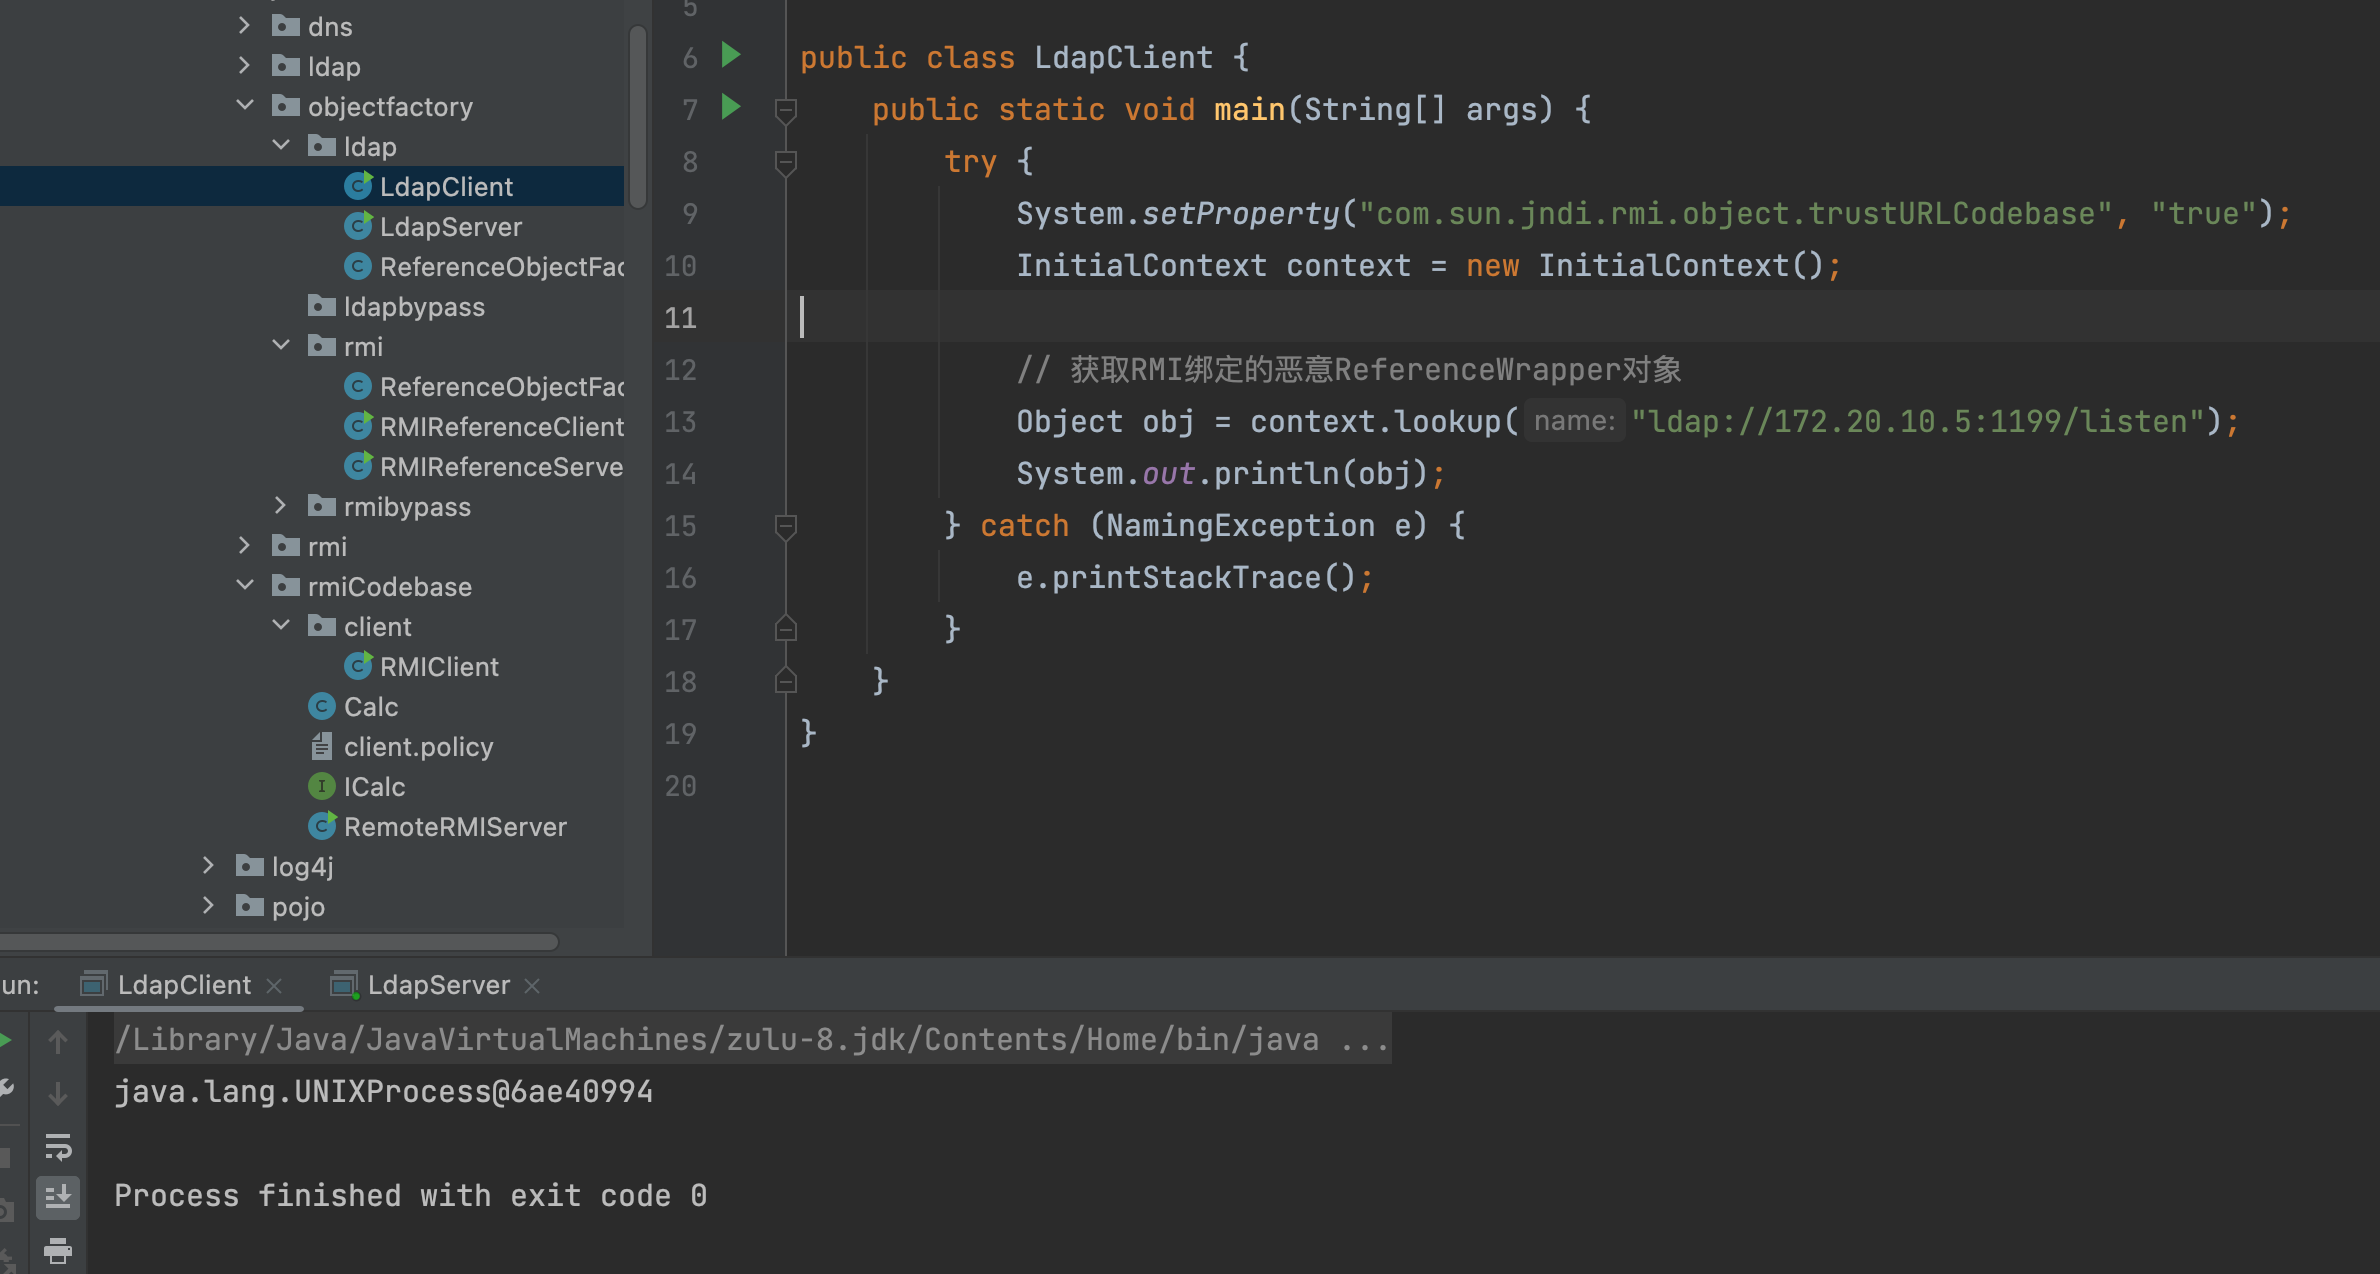2380x1274 pixels.
Task: Select the LdapClient run tab
Action: (184, 985)
